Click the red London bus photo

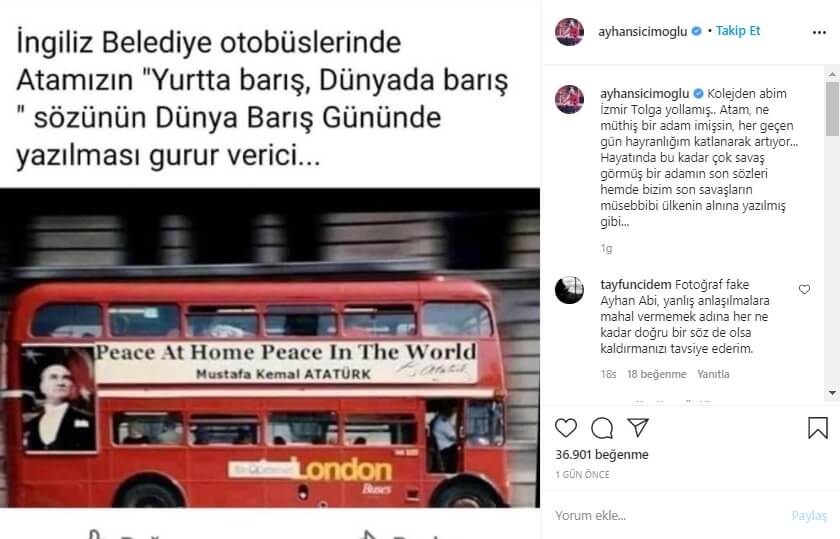coord(270,348)
